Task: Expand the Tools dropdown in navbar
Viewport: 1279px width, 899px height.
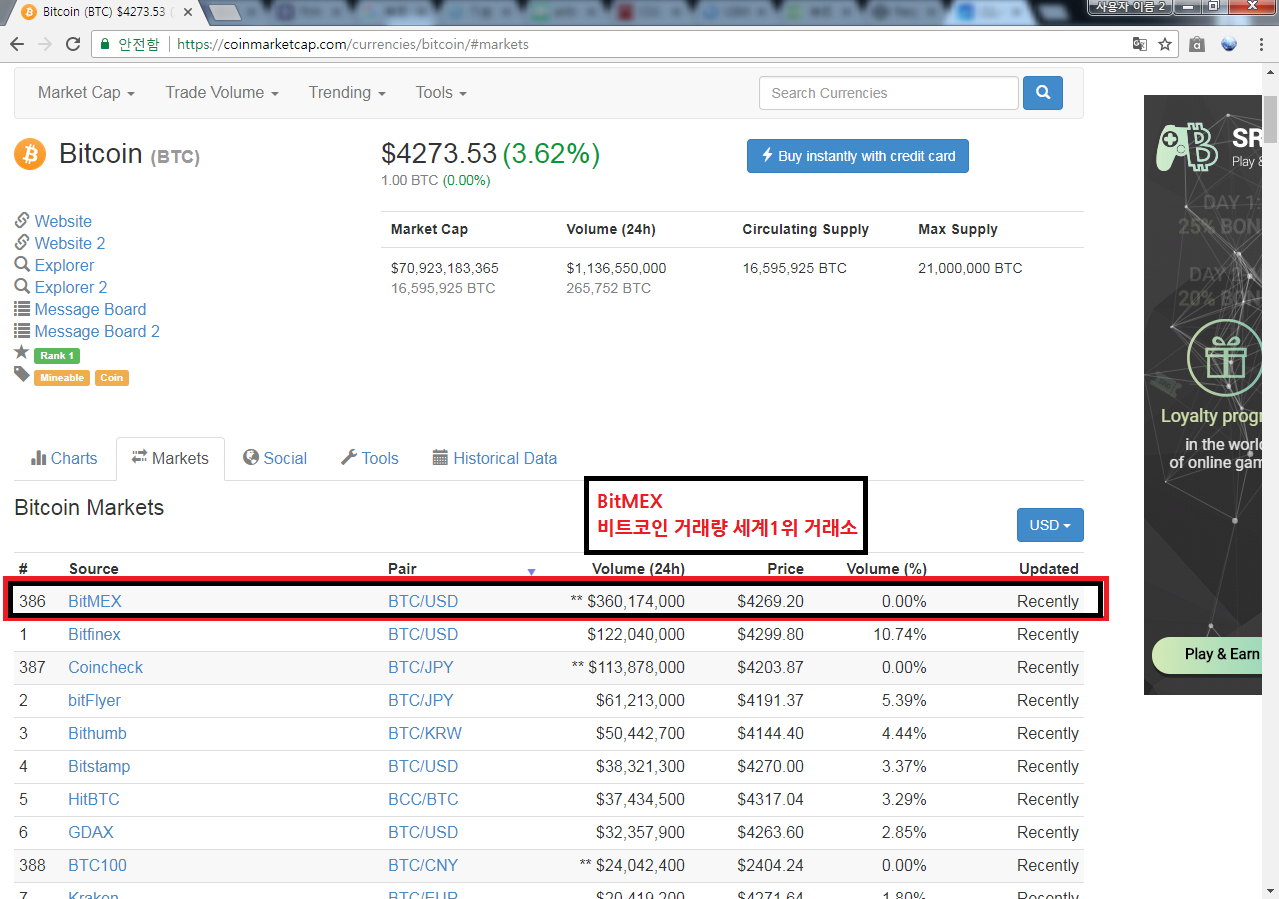Action: coord(441,92)
